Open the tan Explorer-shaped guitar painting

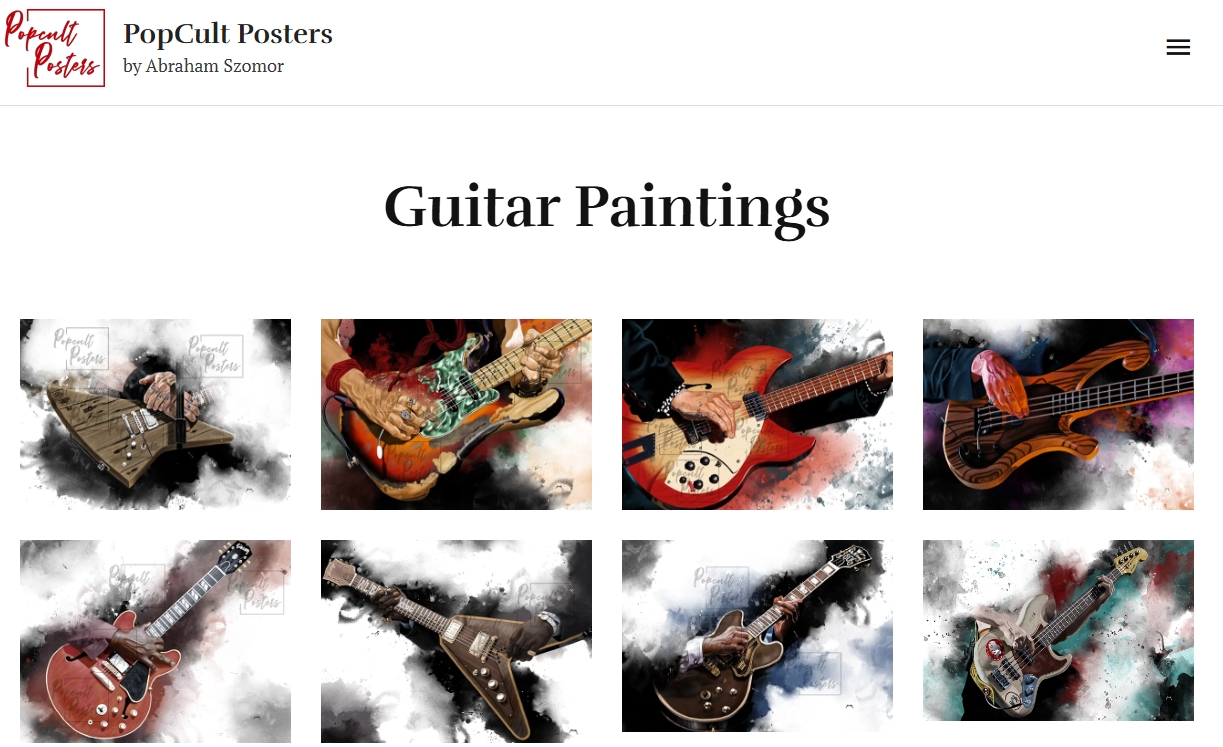click(x=155, y=414)
